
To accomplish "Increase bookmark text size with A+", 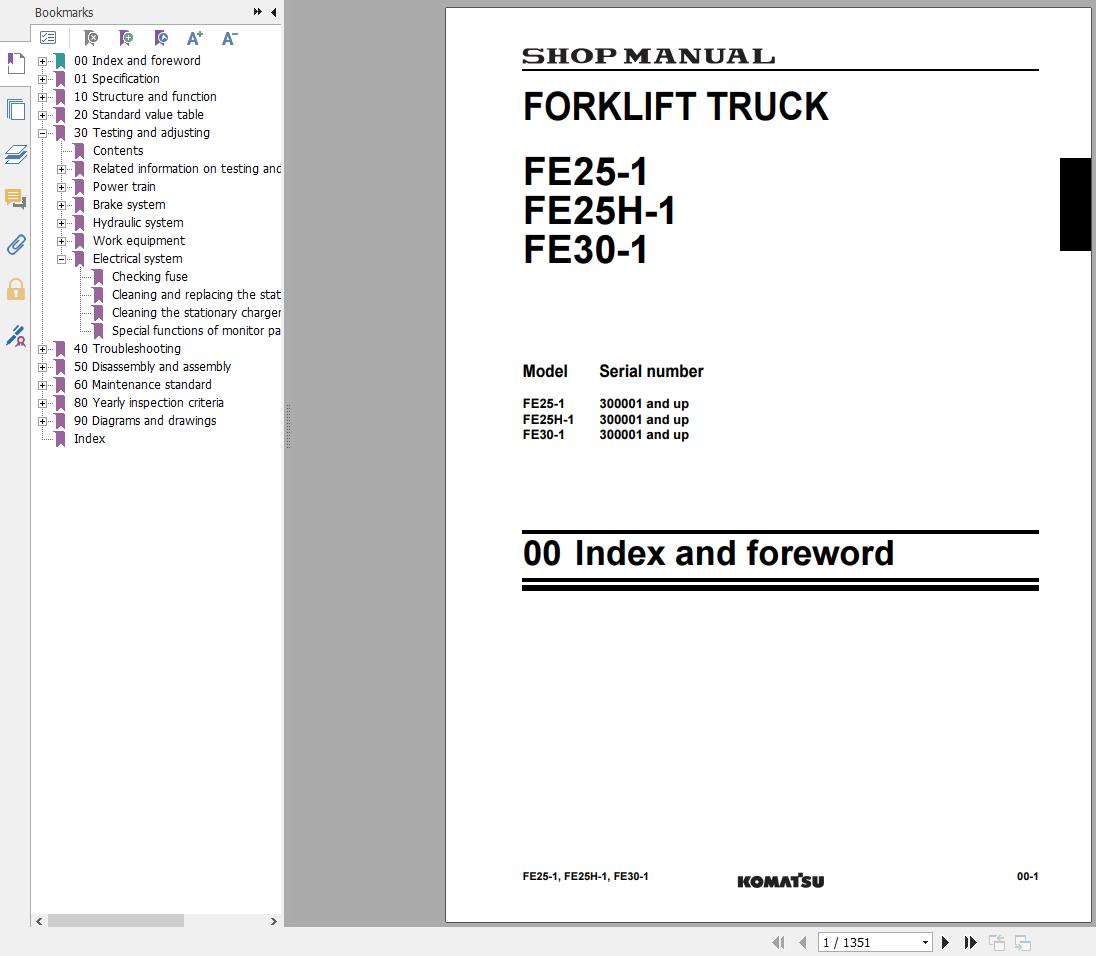I will [195, 37].
